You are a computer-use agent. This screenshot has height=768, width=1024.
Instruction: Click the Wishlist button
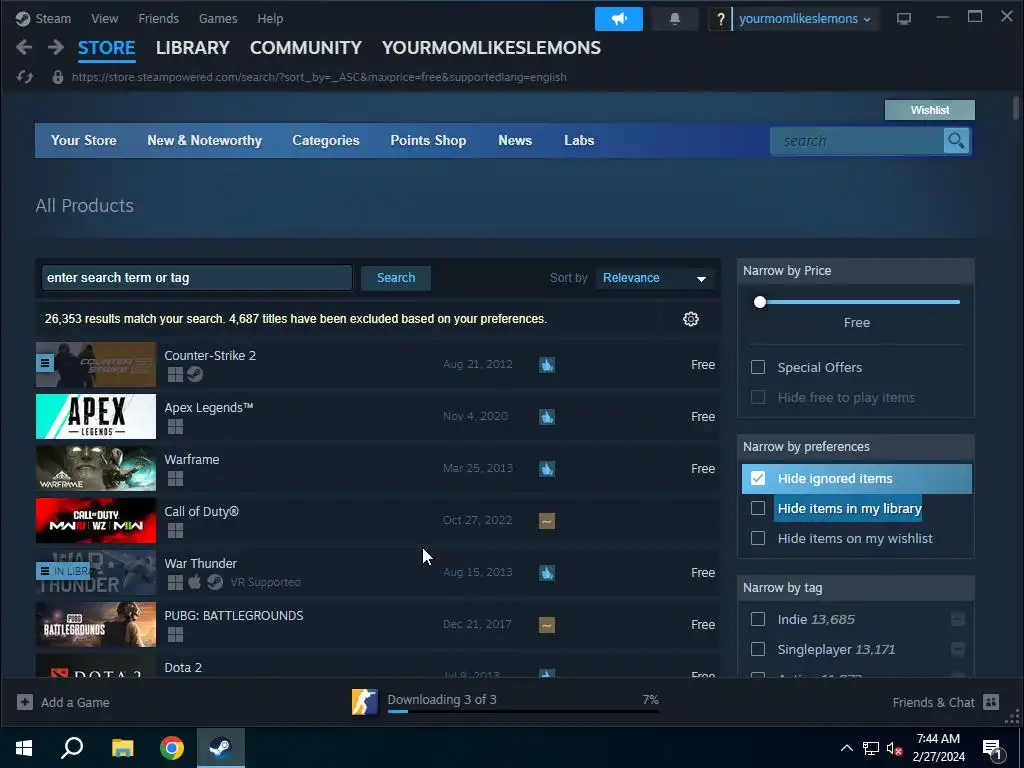(x=929, y=110)
